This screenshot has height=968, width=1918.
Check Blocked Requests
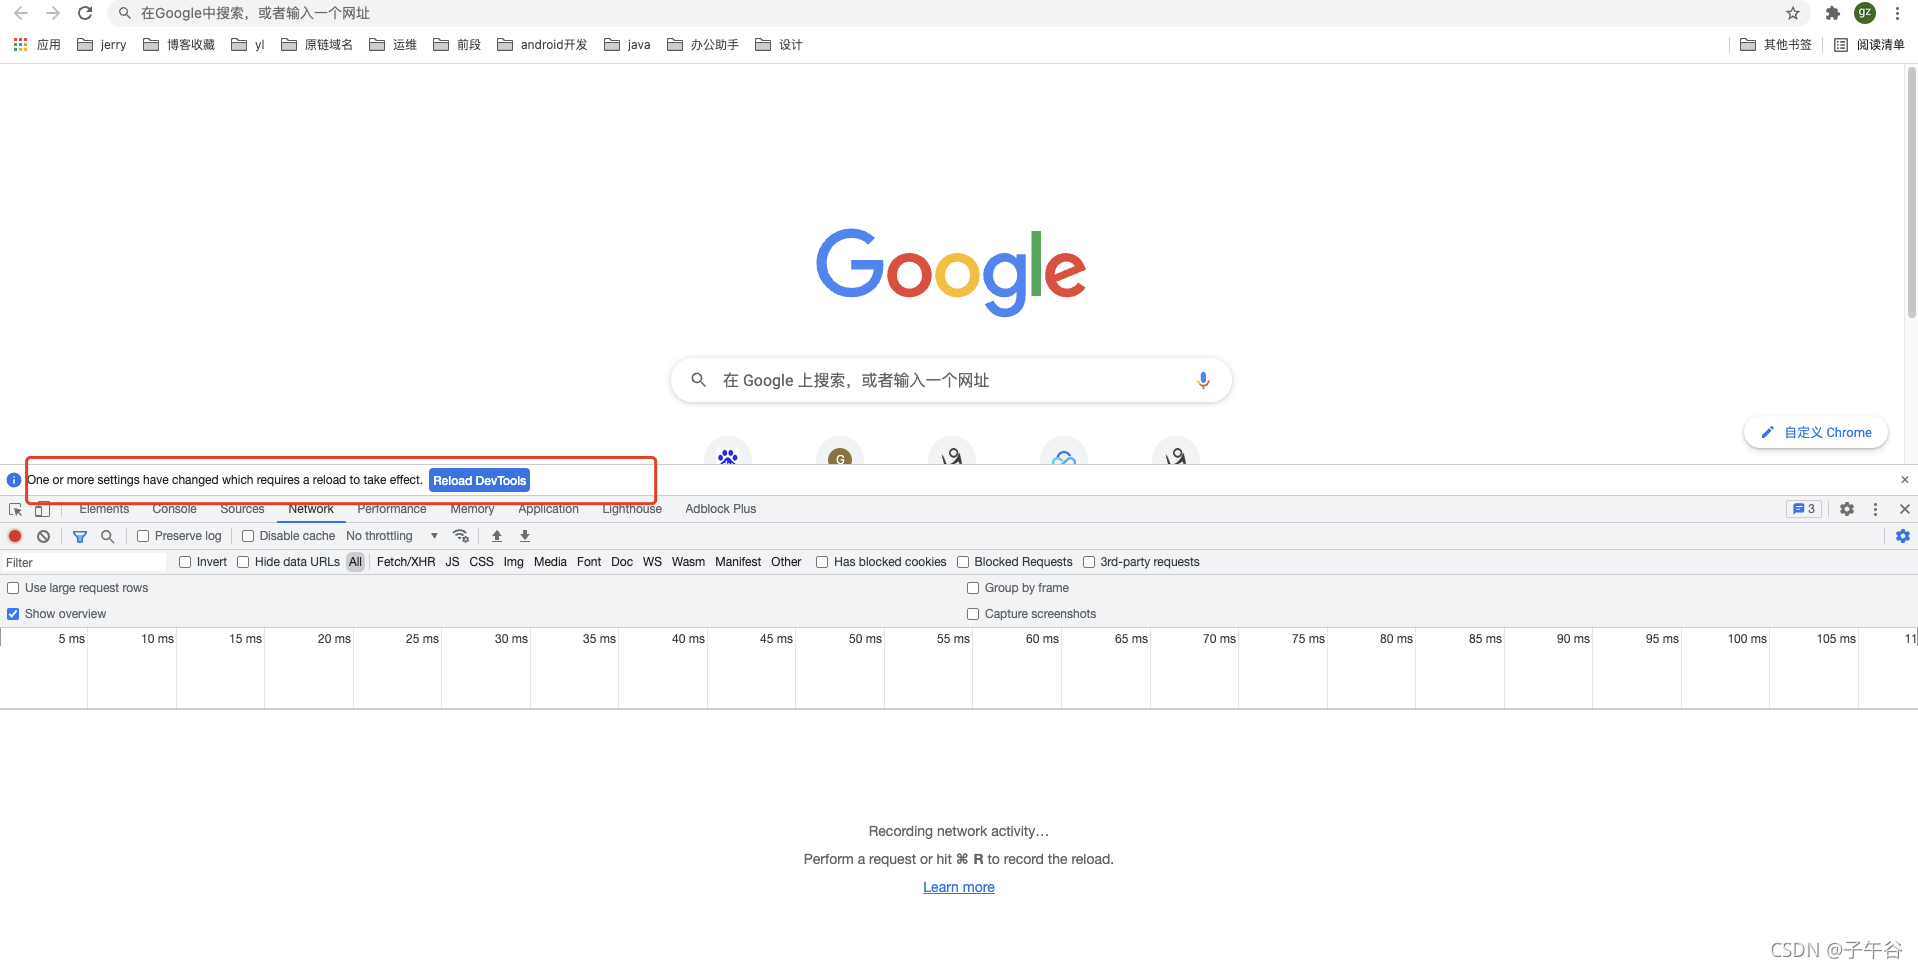963,562
